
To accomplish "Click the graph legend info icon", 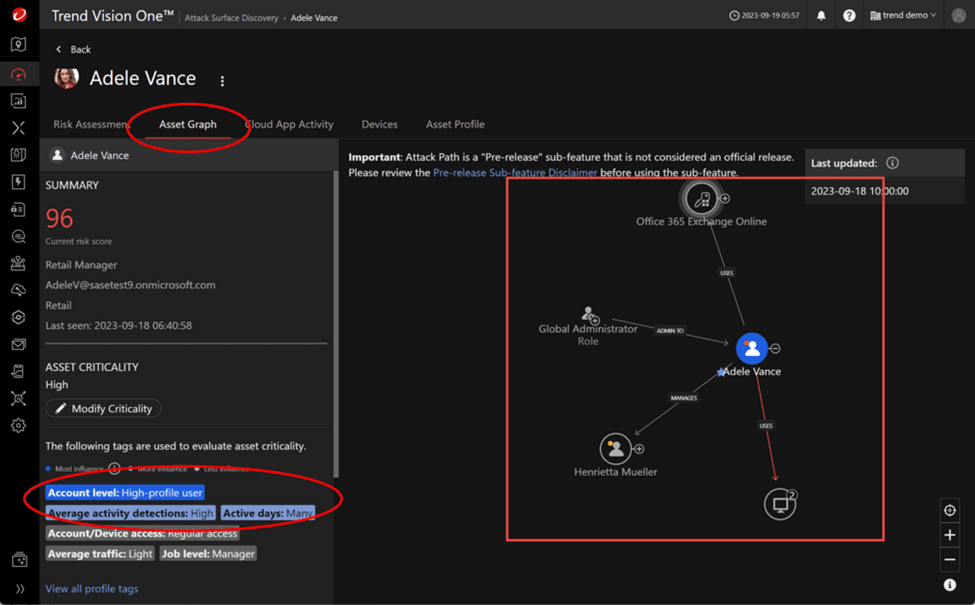I will [950, 585].
